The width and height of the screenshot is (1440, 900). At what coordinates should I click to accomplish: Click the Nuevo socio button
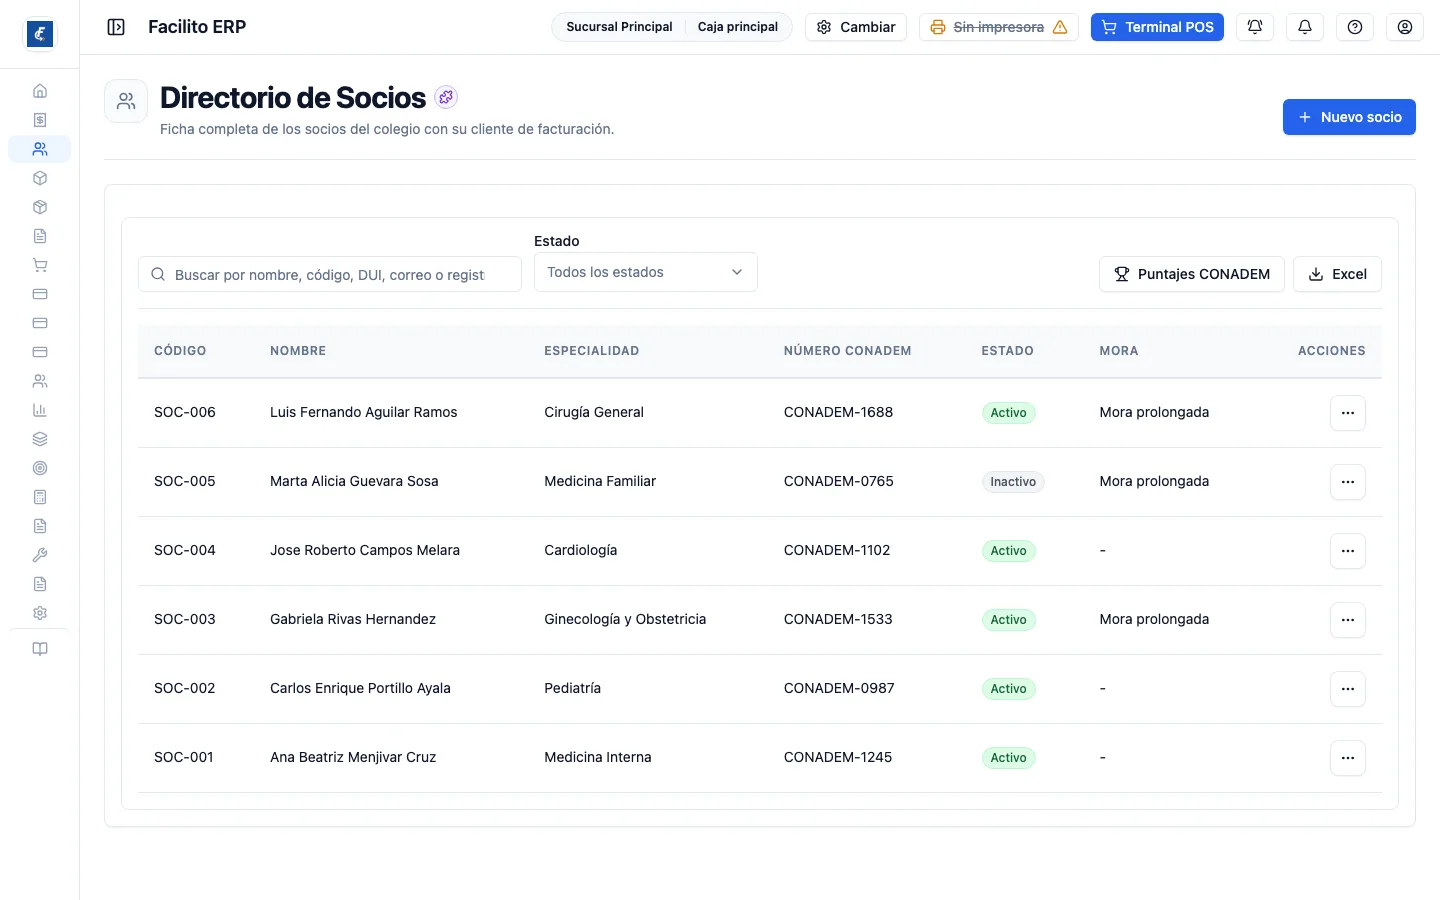(1349, 117)
